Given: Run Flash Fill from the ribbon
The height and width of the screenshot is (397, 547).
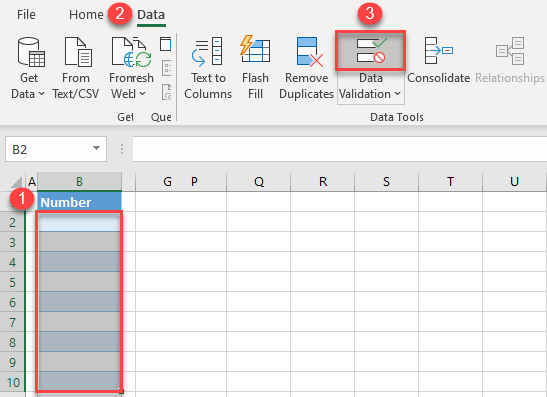Looking at the screenshot, I should 255,50.
